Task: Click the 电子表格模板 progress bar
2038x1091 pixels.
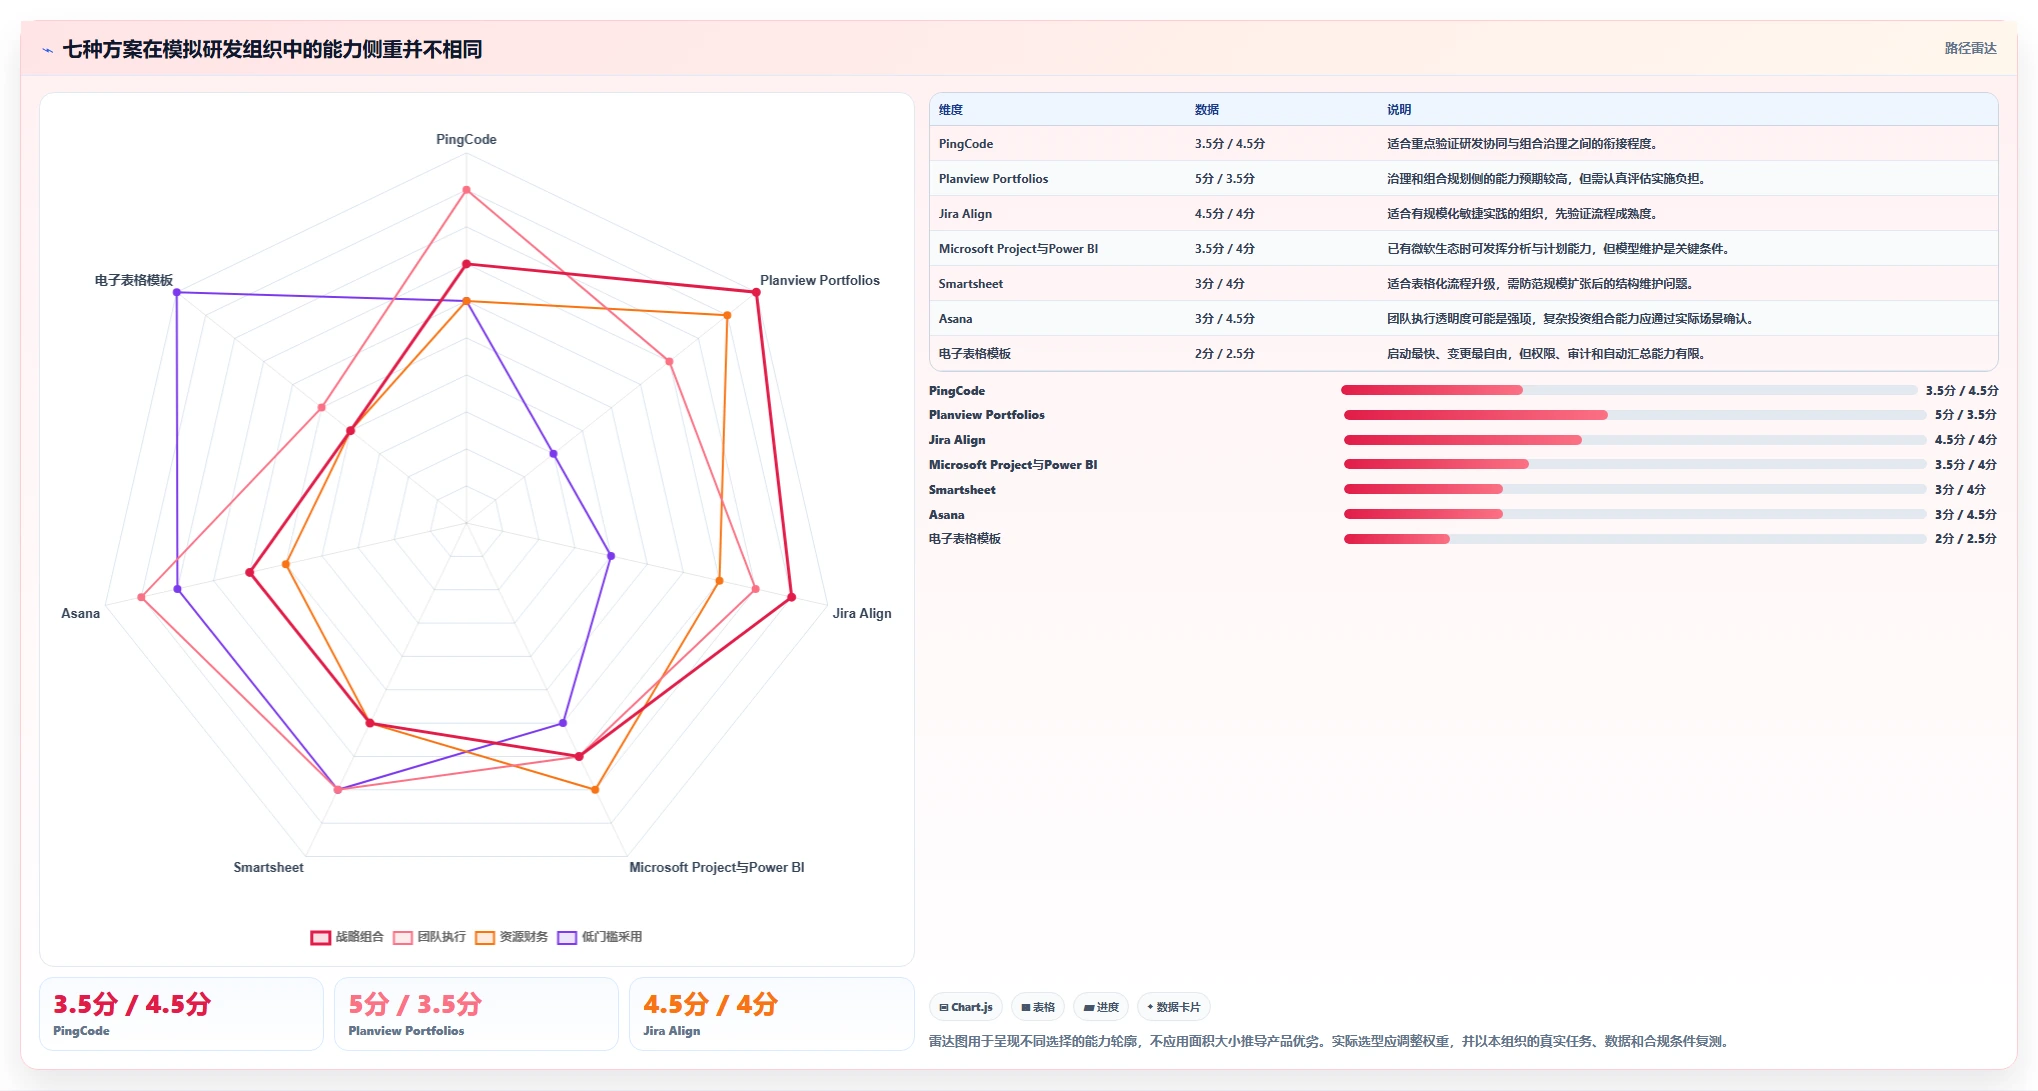Action: click(1635, 539)
